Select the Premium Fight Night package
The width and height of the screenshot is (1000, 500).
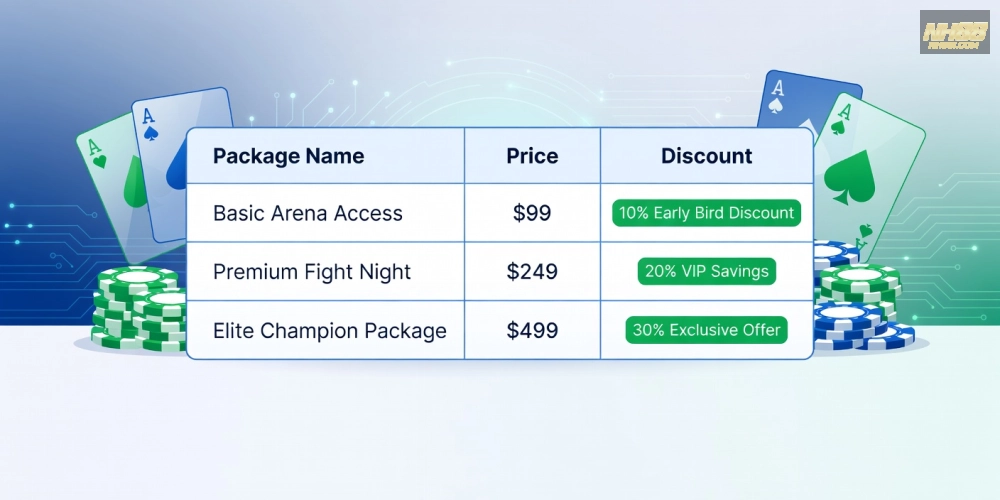[312, 271]
